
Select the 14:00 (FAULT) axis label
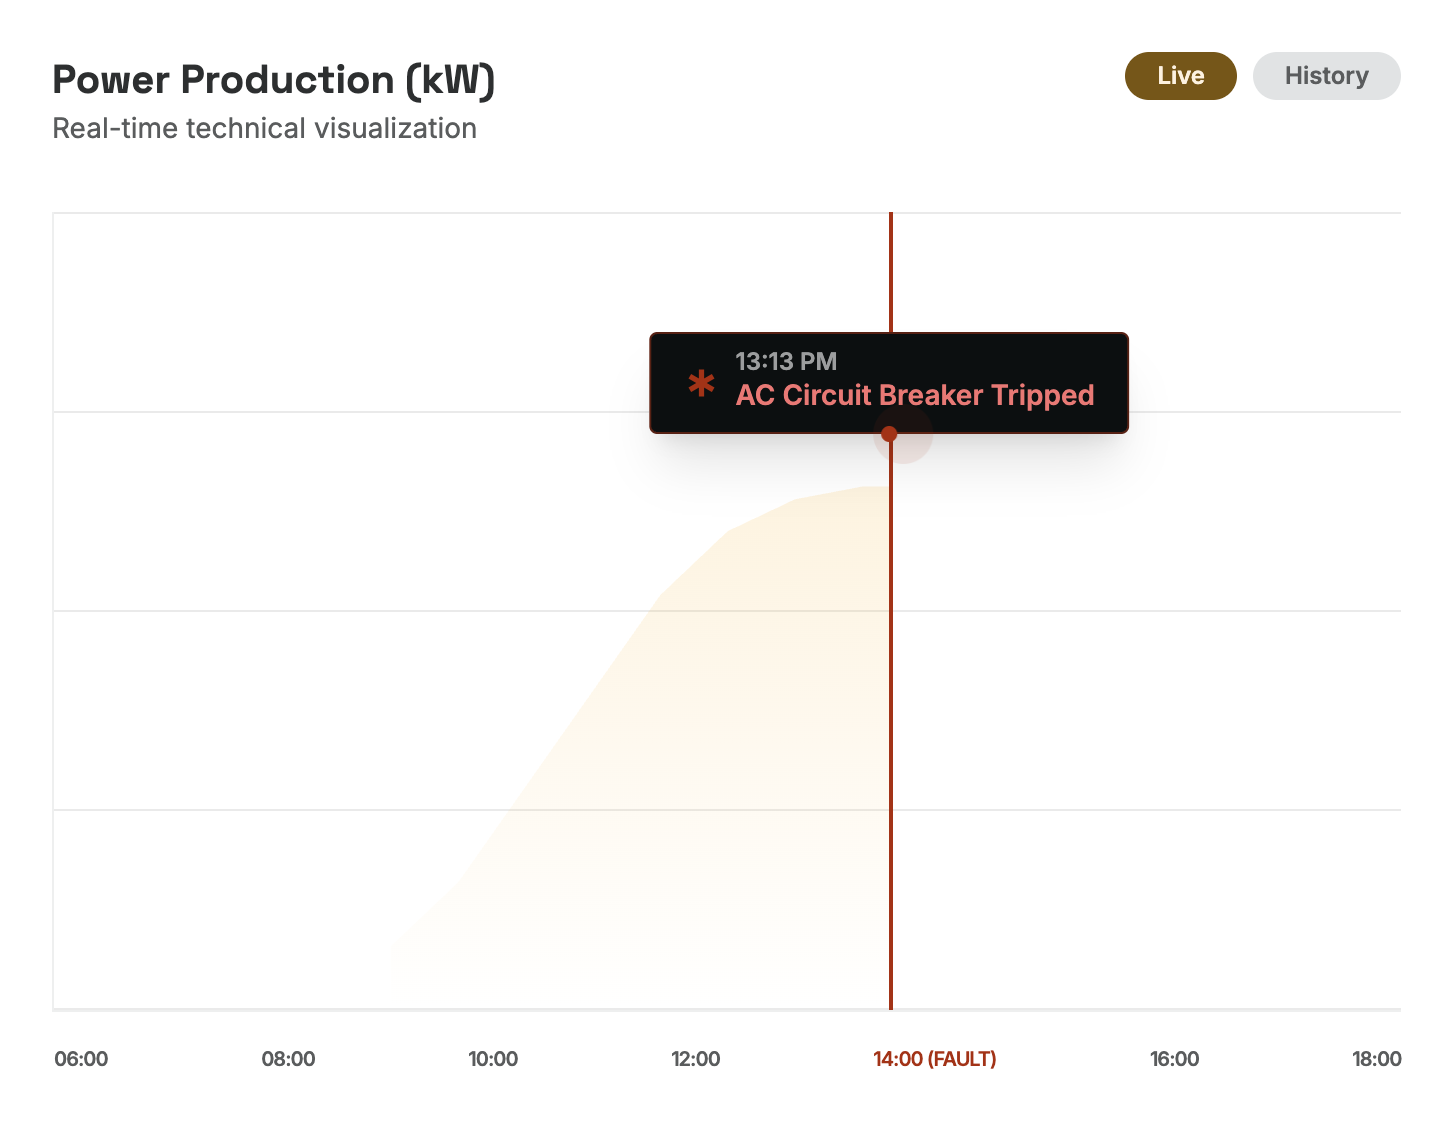(934, 1058)
